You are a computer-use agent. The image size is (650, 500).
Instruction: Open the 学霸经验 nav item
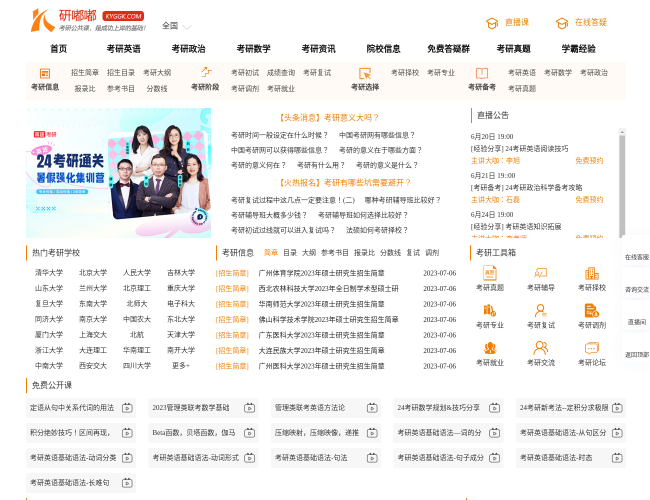(579, 49)
